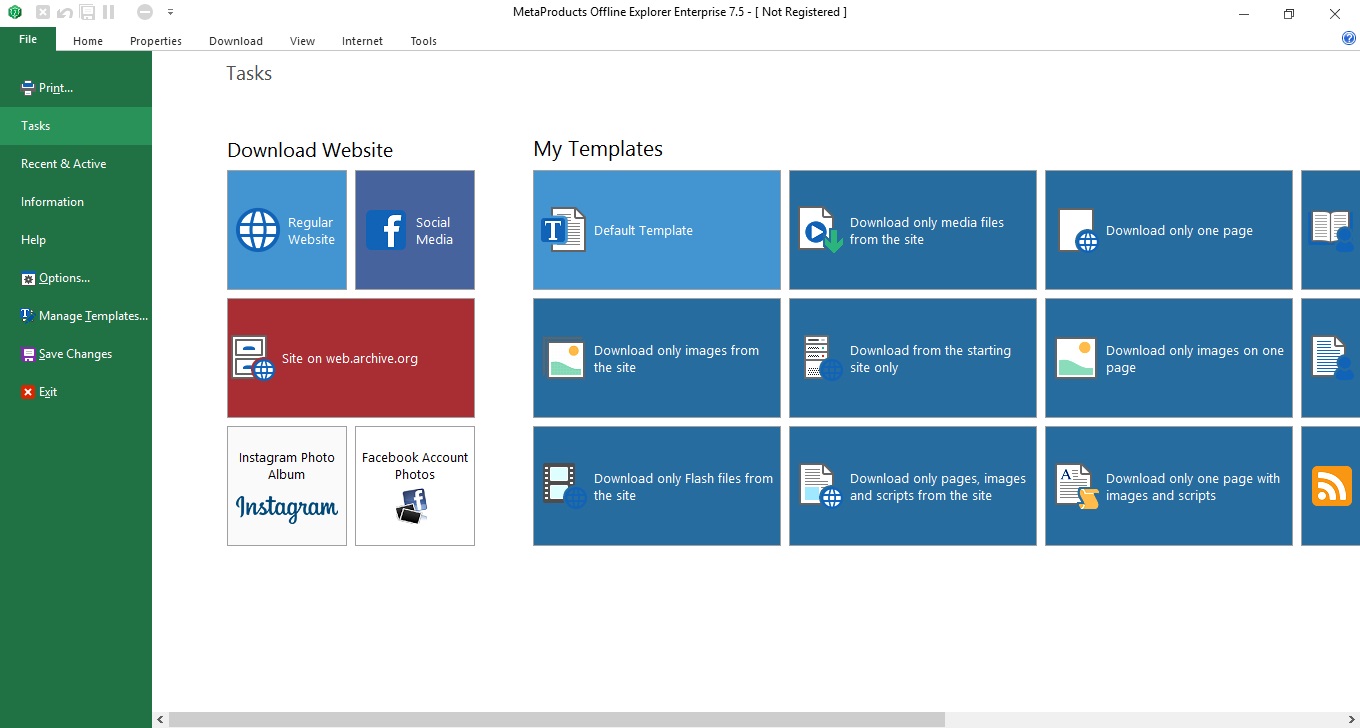1360x728 pixels.
Task: Select the Site on web.archive.org tile
Action: pyautogui.click(x=351, y=358)
